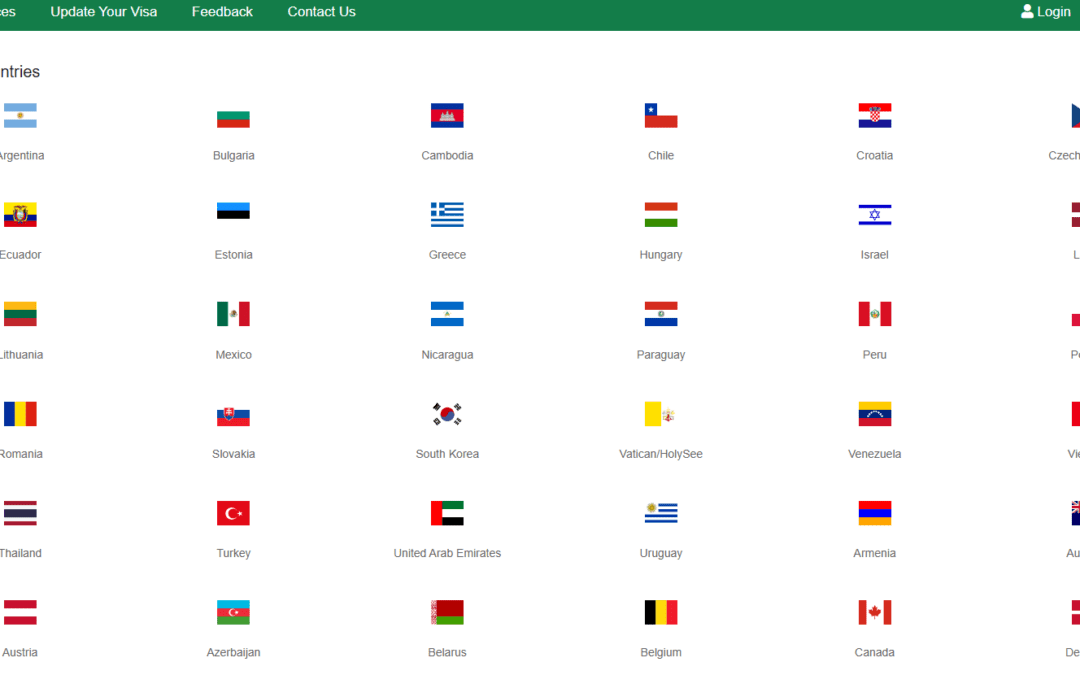This screenshot has width=1080, height=675.
Task: Open the Canada name link
Action: 875,652
